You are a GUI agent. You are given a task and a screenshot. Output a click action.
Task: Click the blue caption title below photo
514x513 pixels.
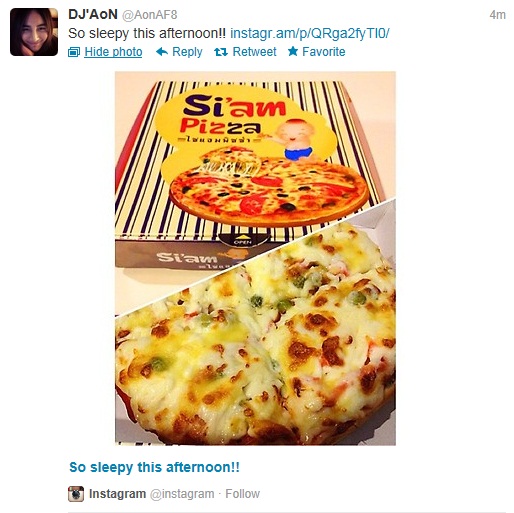154,467
